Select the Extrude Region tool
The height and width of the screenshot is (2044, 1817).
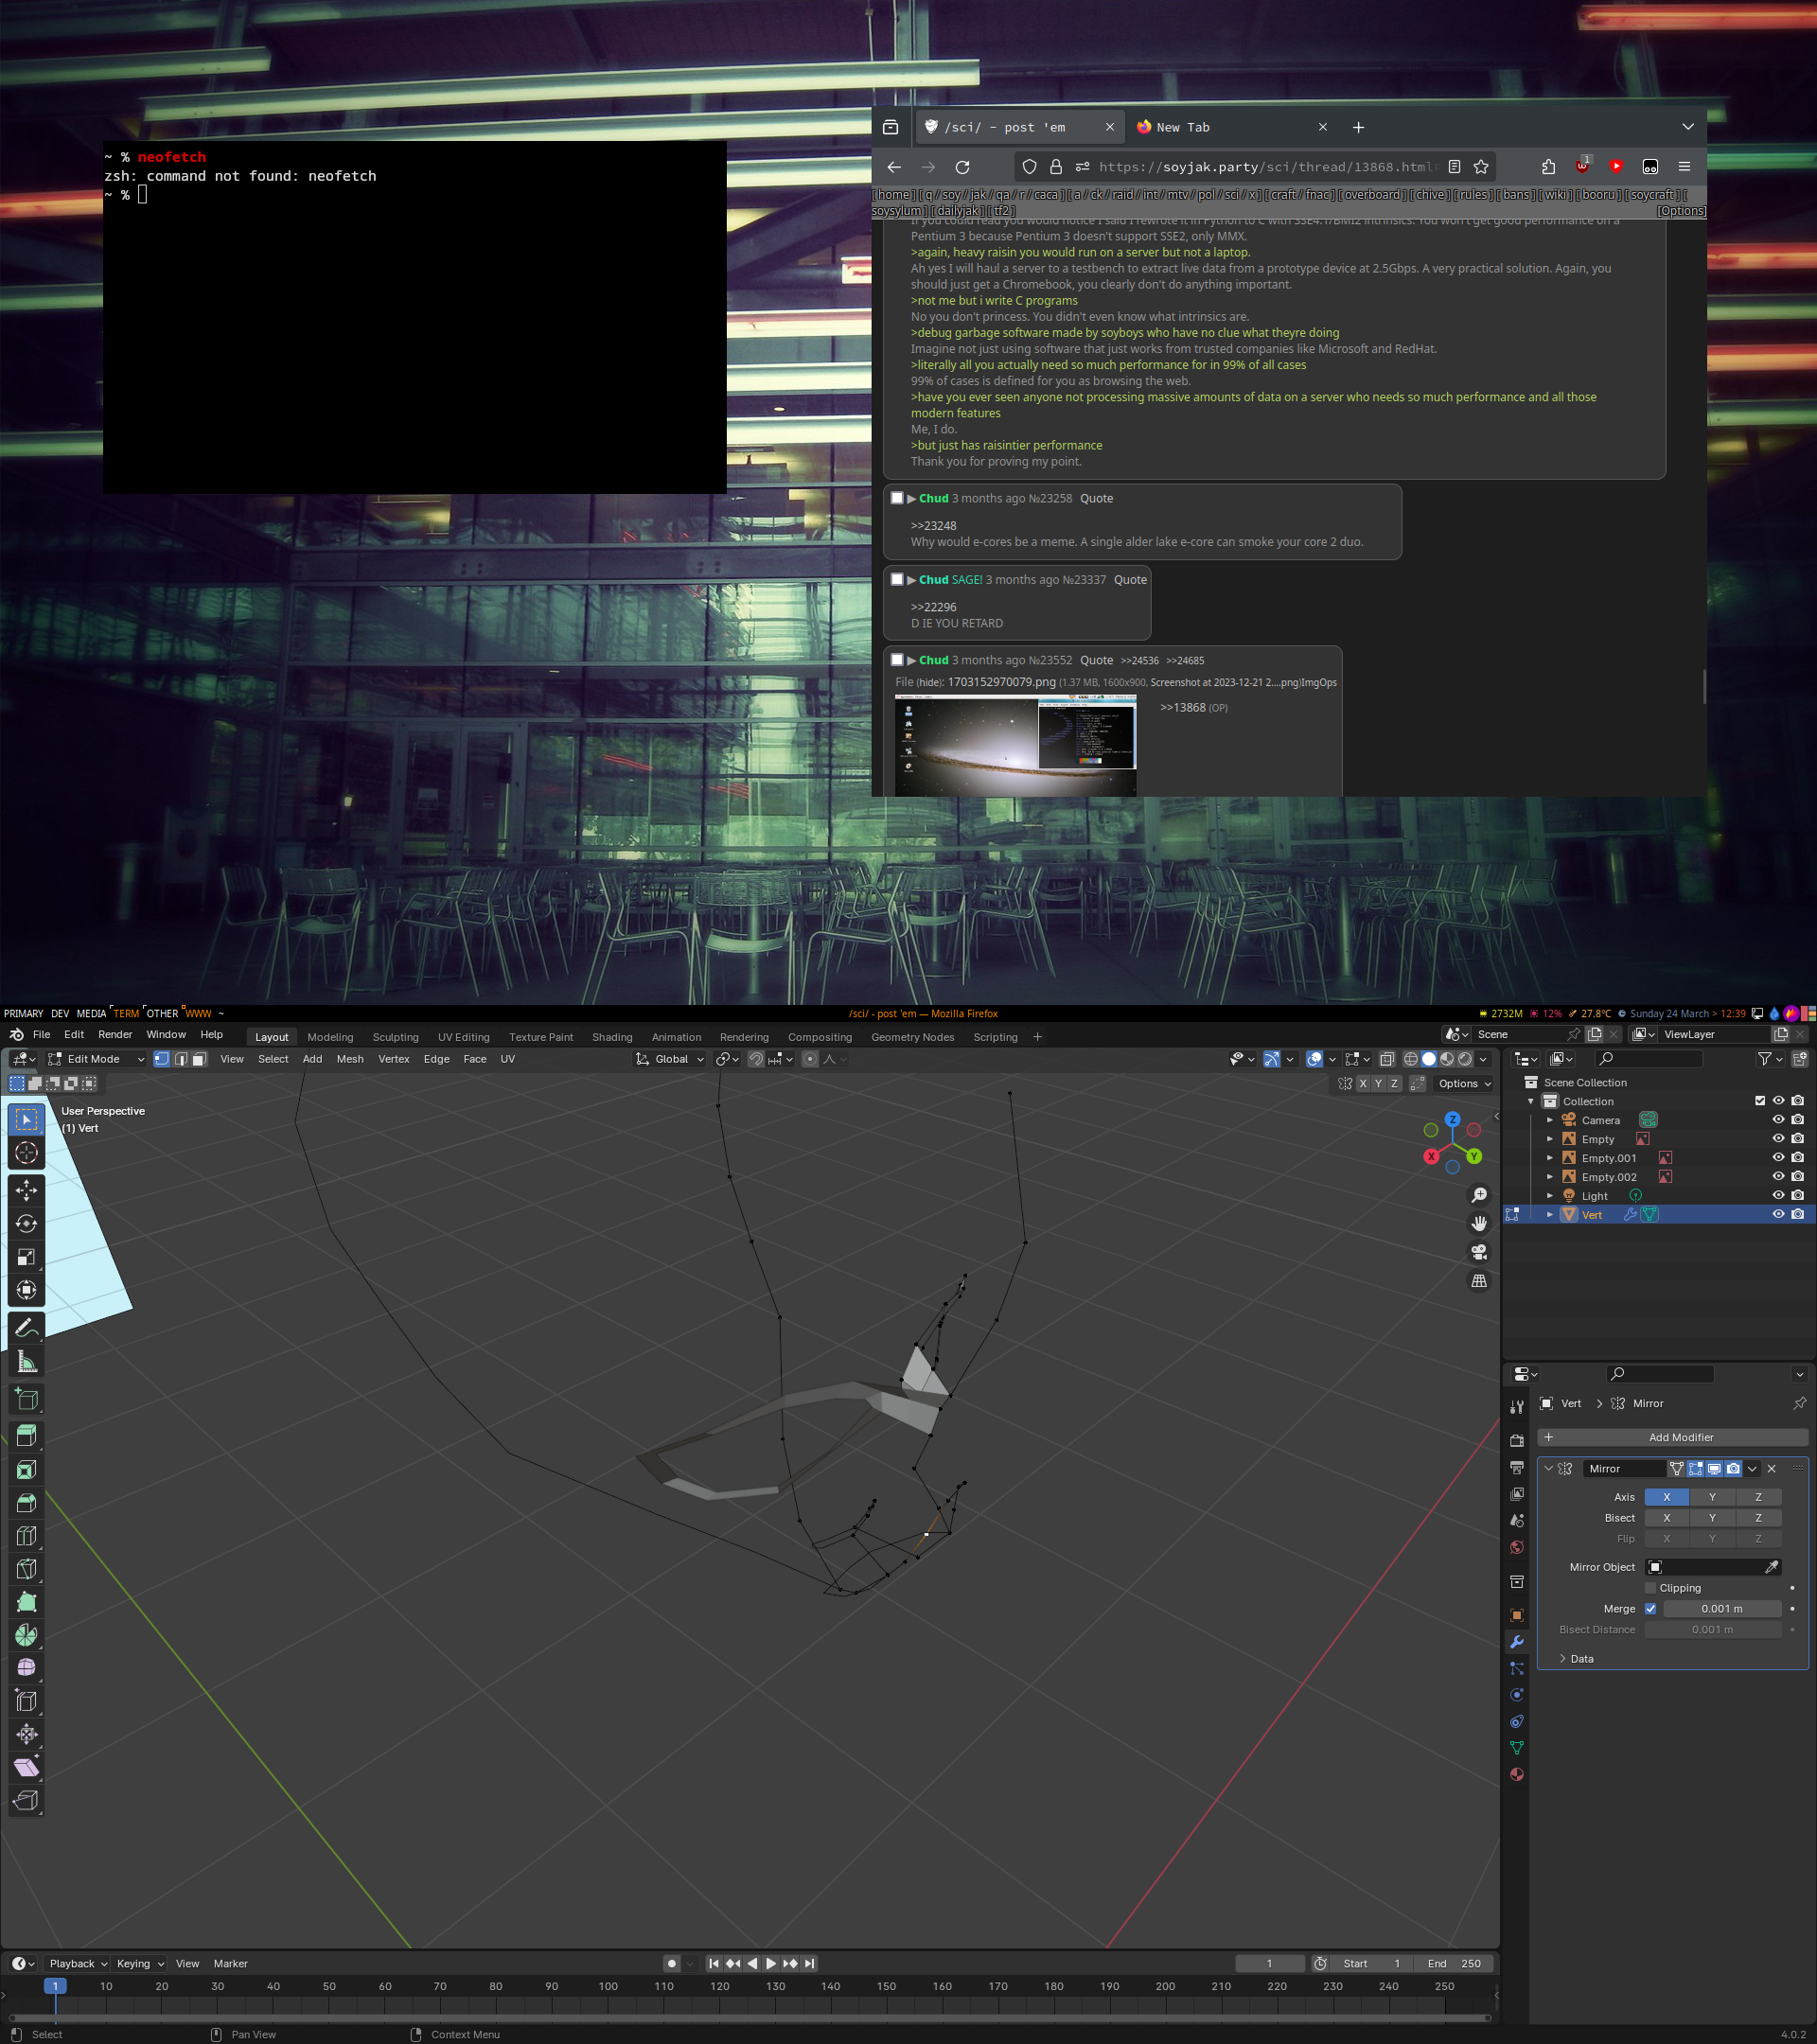[x=27, y=1436]
